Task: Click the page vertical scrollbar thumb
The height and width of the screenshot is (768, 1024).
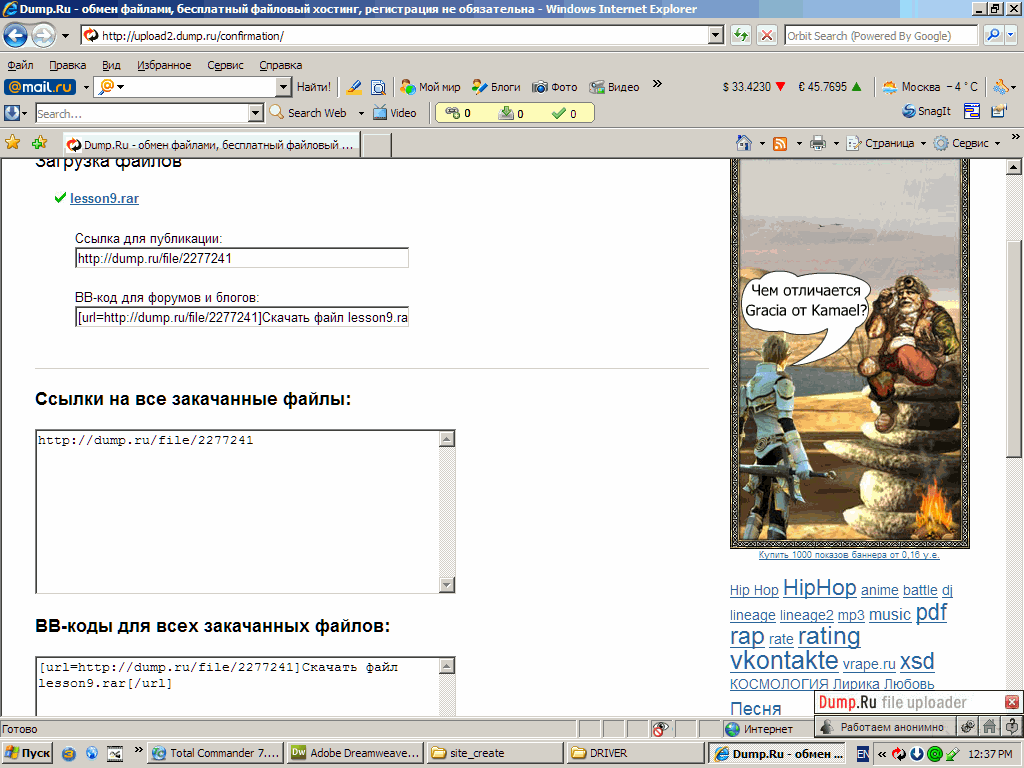Action: coord(1014,349)
